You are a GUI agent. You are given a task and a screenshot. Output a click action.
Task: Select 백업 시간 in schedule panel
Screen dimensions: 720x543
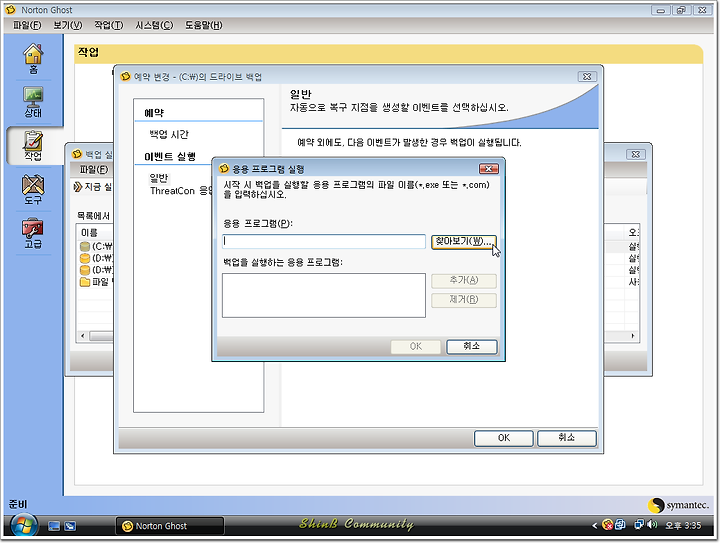point(169,134)
